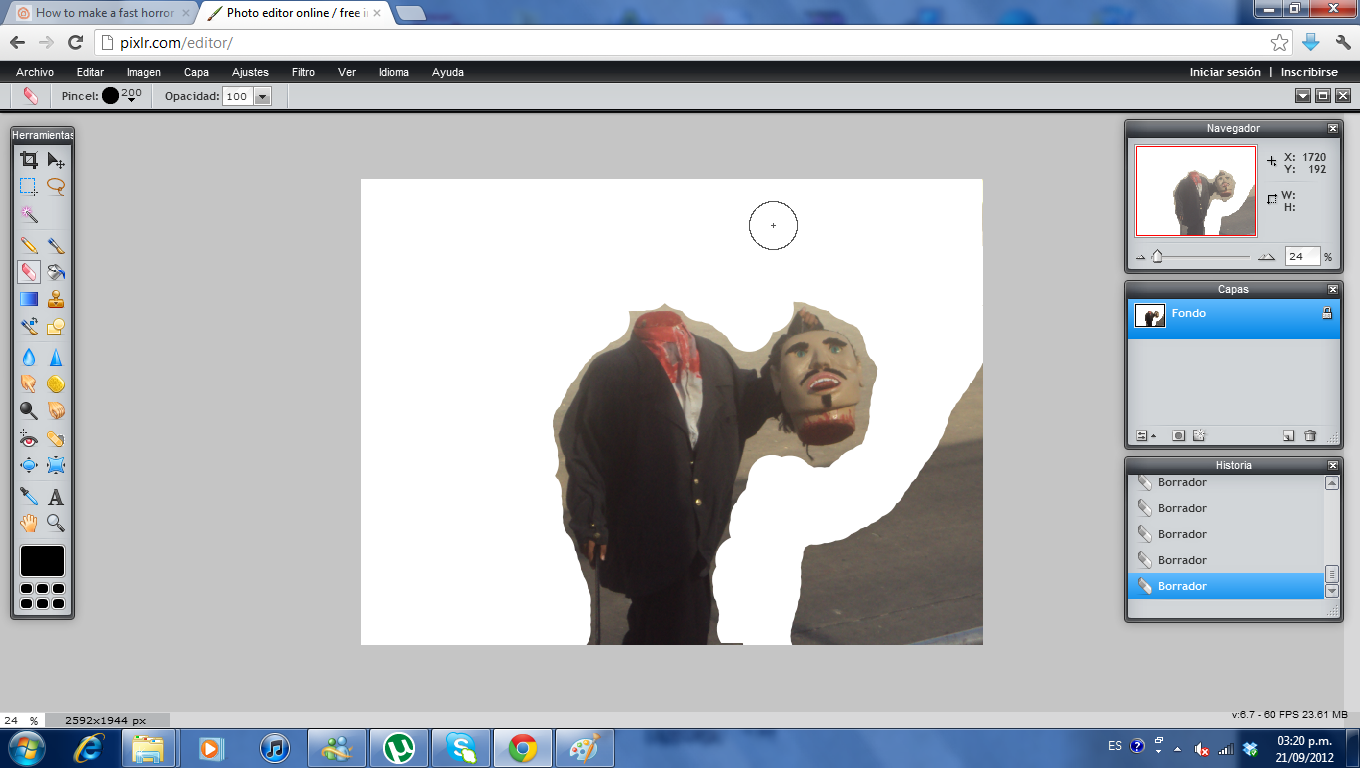This screenshot has width=1360, height=768.
Task: Select the Colorpicker eyedropper tool
Action: coord(29,496)
